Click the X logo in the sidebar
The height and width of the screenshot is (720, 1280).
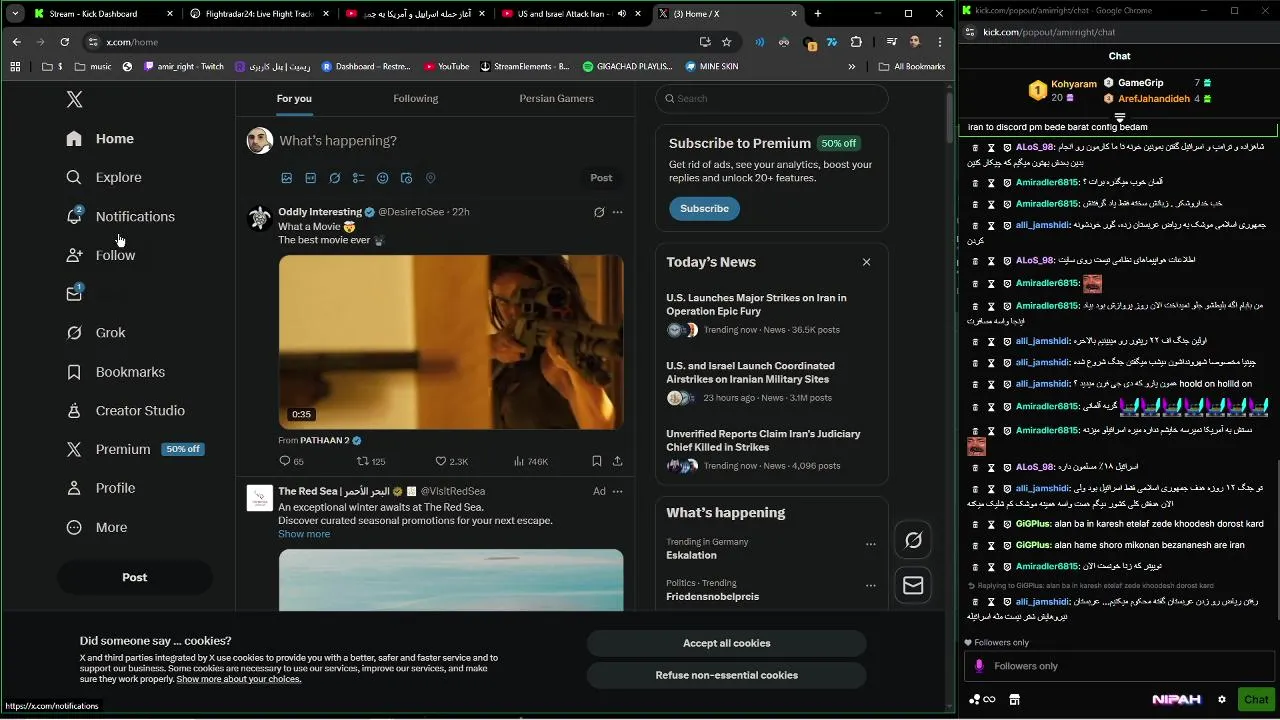[74, 99]
